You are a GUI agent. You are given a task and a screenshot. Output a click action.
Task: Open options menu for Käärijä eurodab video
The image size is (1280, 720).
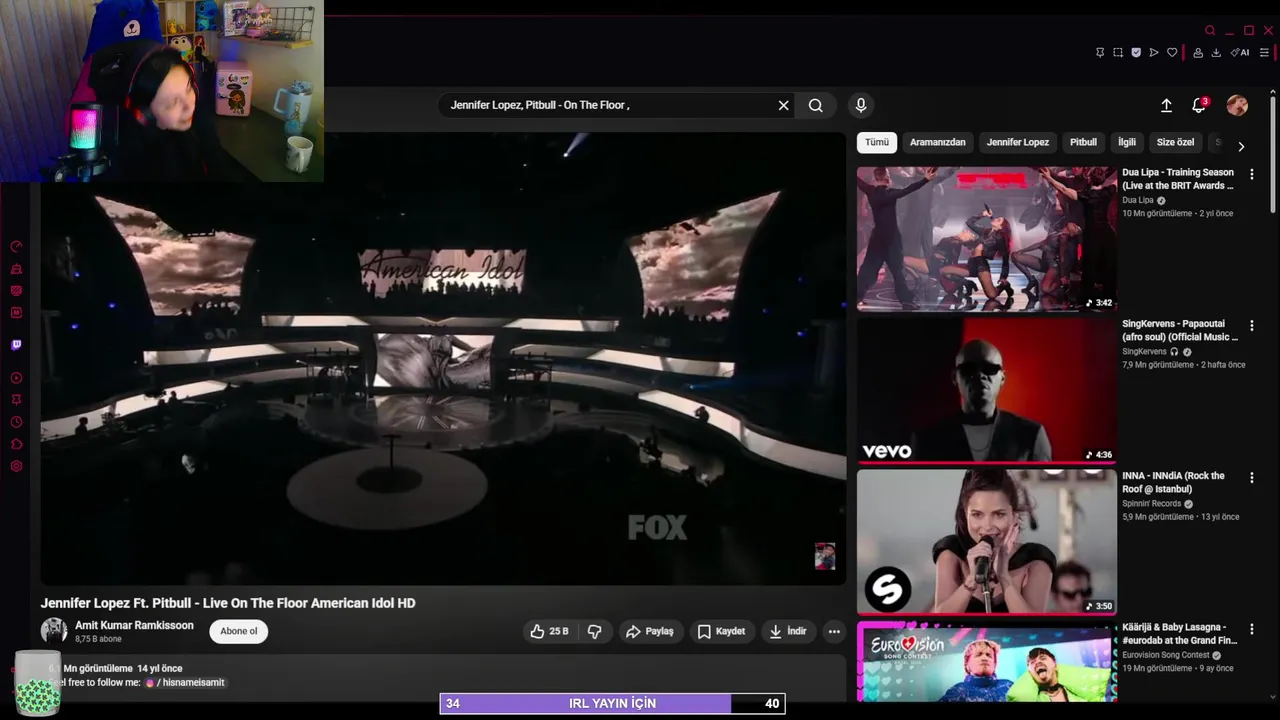coord(1251,630)
